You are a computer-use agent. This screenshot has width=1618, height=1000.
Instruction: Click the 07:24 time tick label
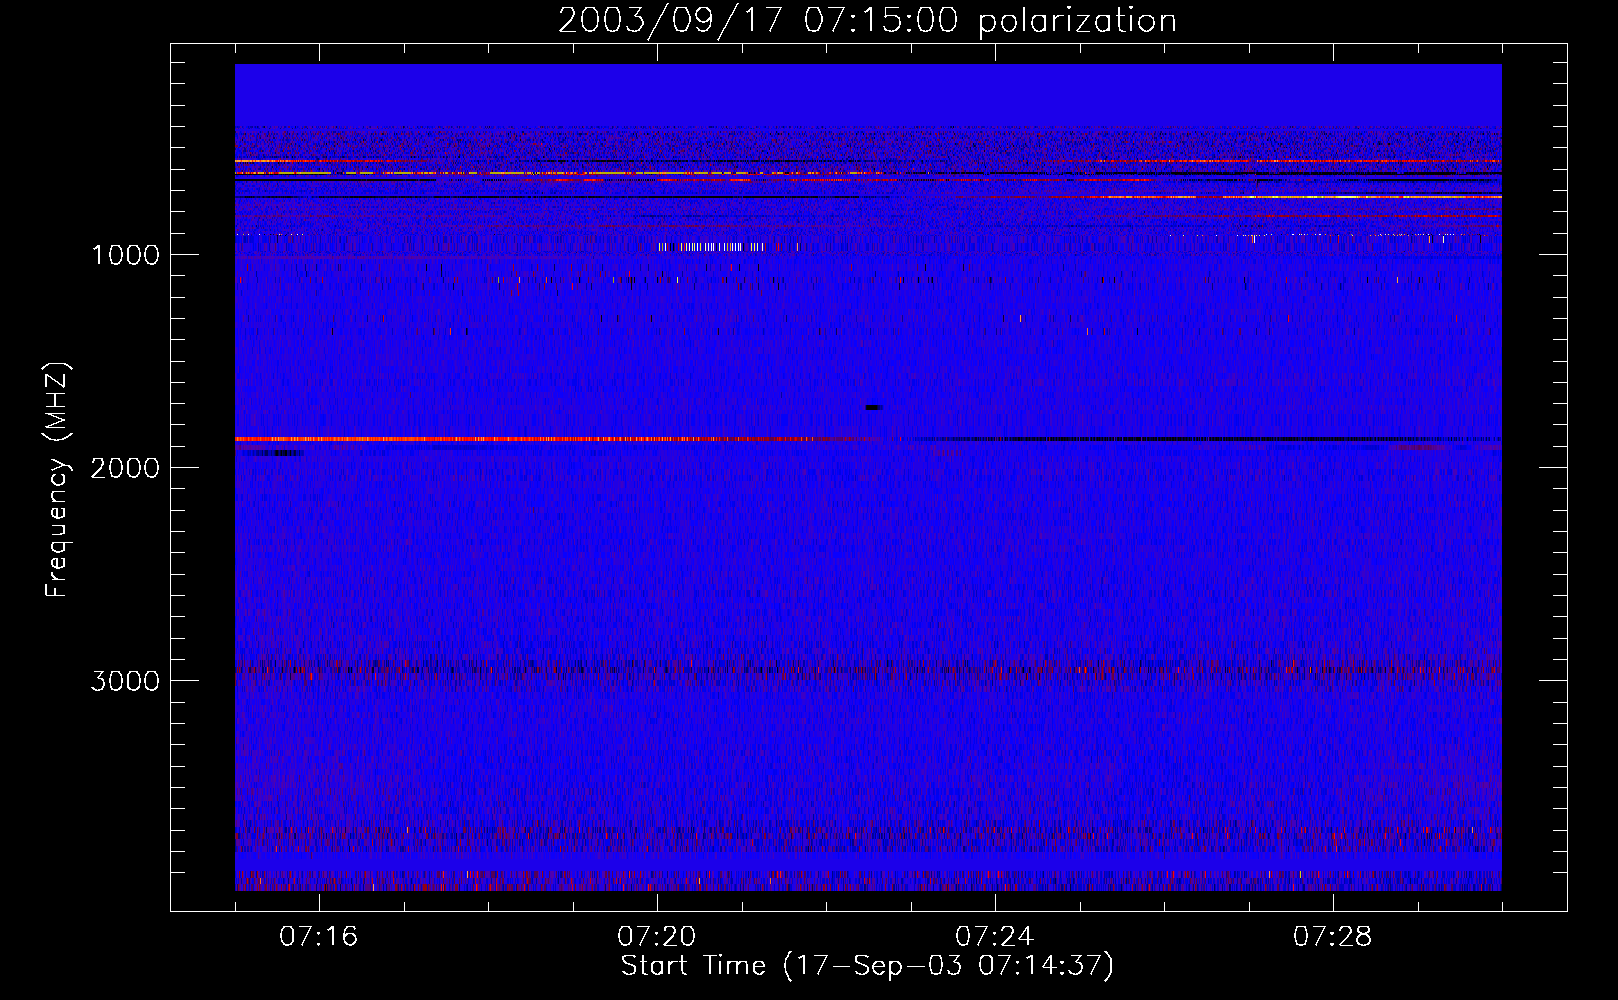[995, 936]
